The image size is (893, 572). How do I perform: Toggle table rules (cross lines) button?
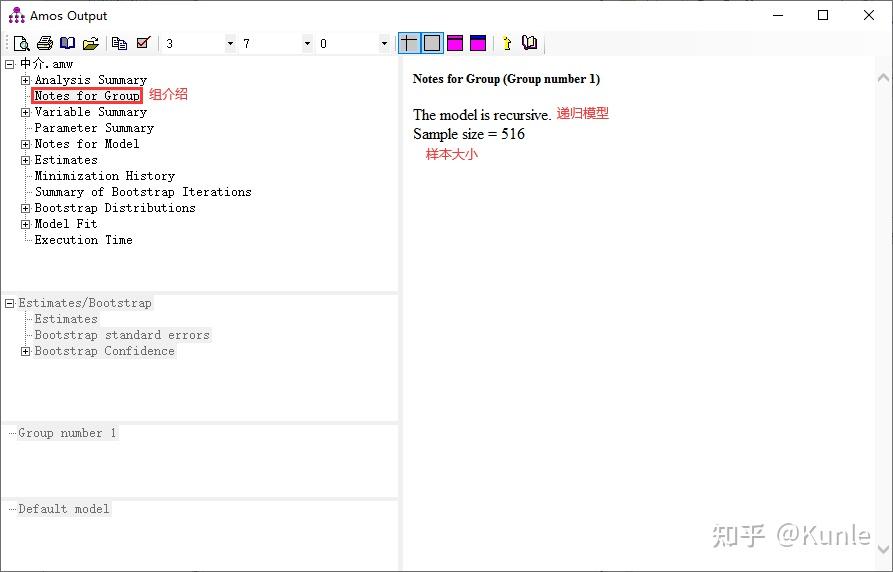[x=409, y=43]
